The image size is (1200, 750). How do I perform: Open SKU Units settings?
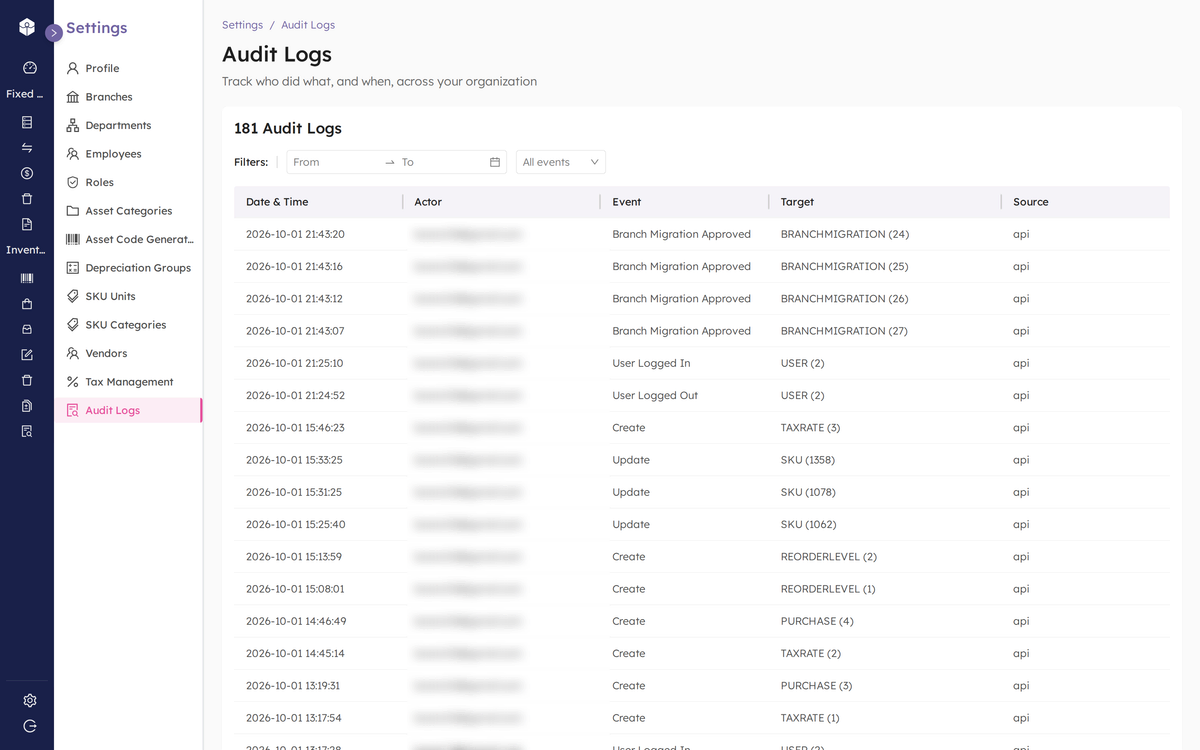(128, 296)
